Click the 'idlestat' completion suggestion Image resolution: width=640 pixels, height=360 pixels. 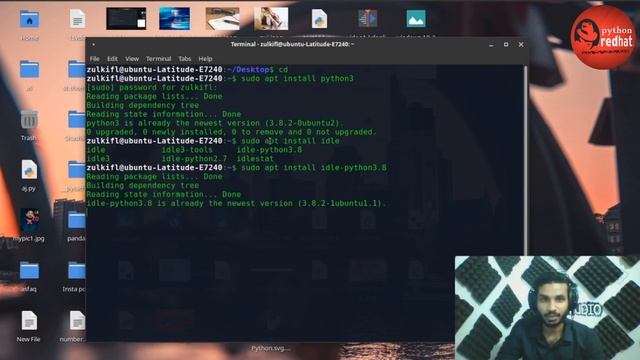(255, 159)
